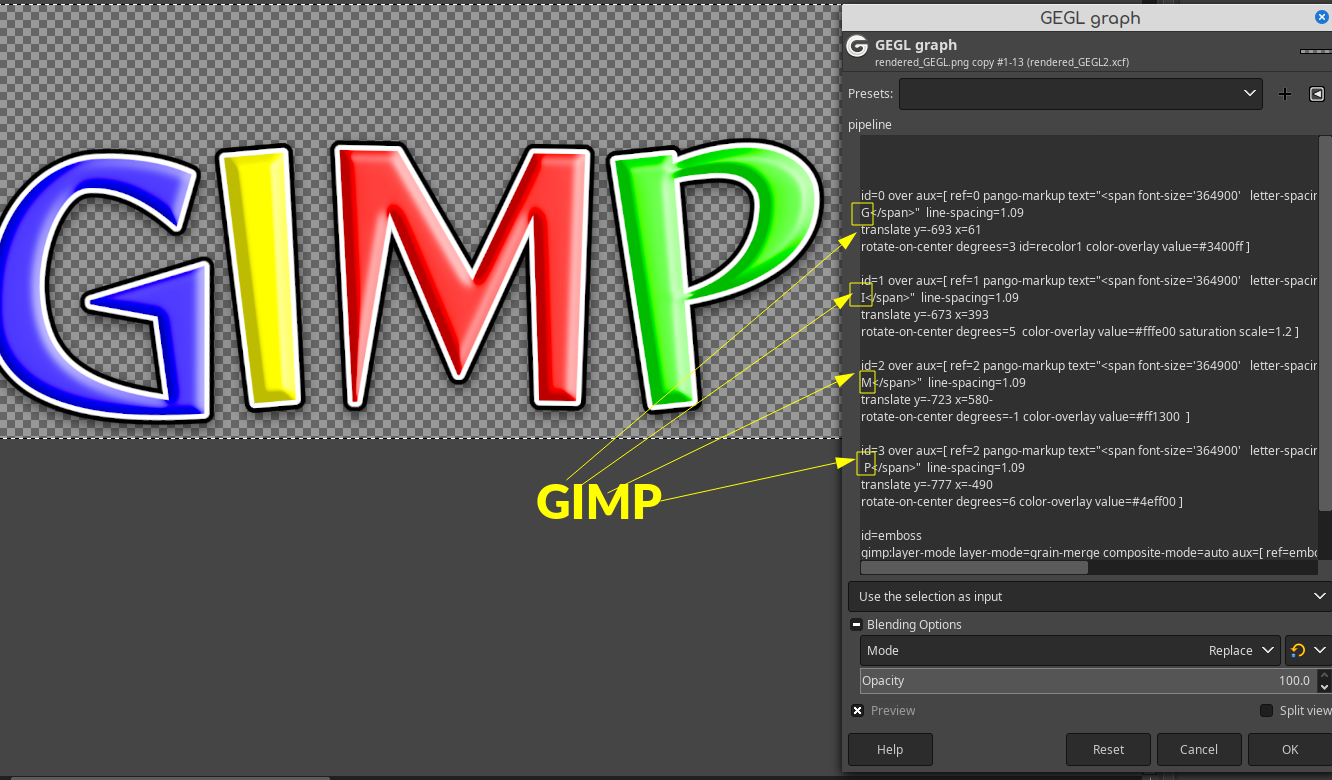Click the Help button

coord(890,749)
